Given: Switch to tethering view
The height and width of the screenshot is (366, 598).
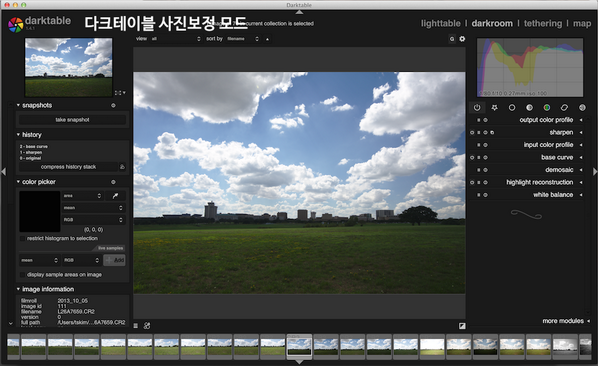Looking at the screenshot, I should (543, 24).
